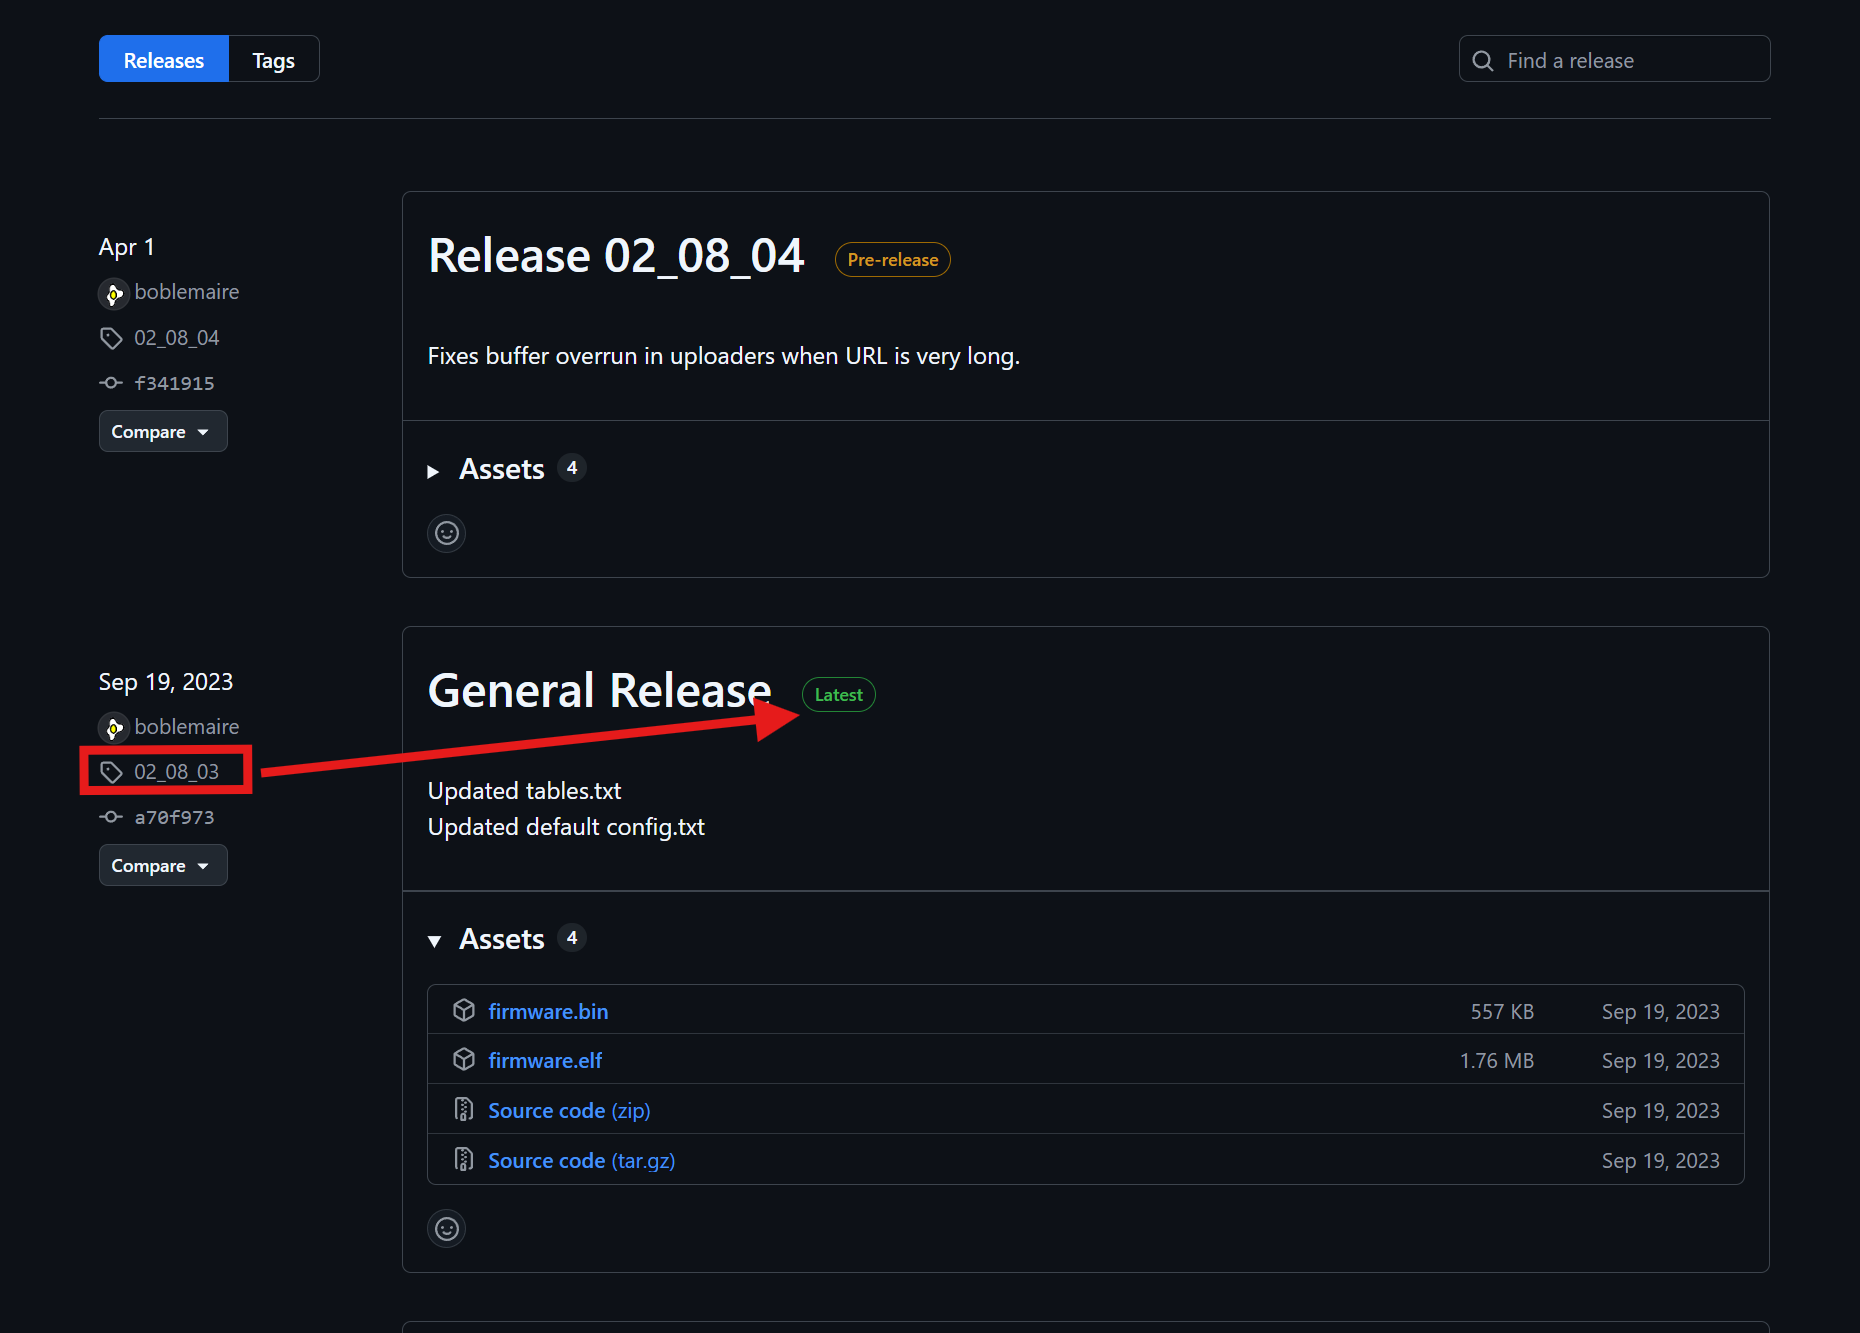Click boblemaire avatar next to Apr 1 release
1860x1333 pixels.
(114, 293)
